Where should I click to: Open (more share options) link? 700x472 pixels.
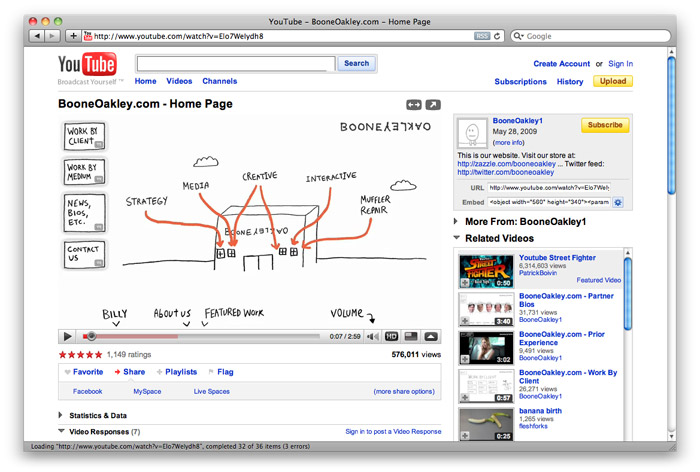pos(404,391)
